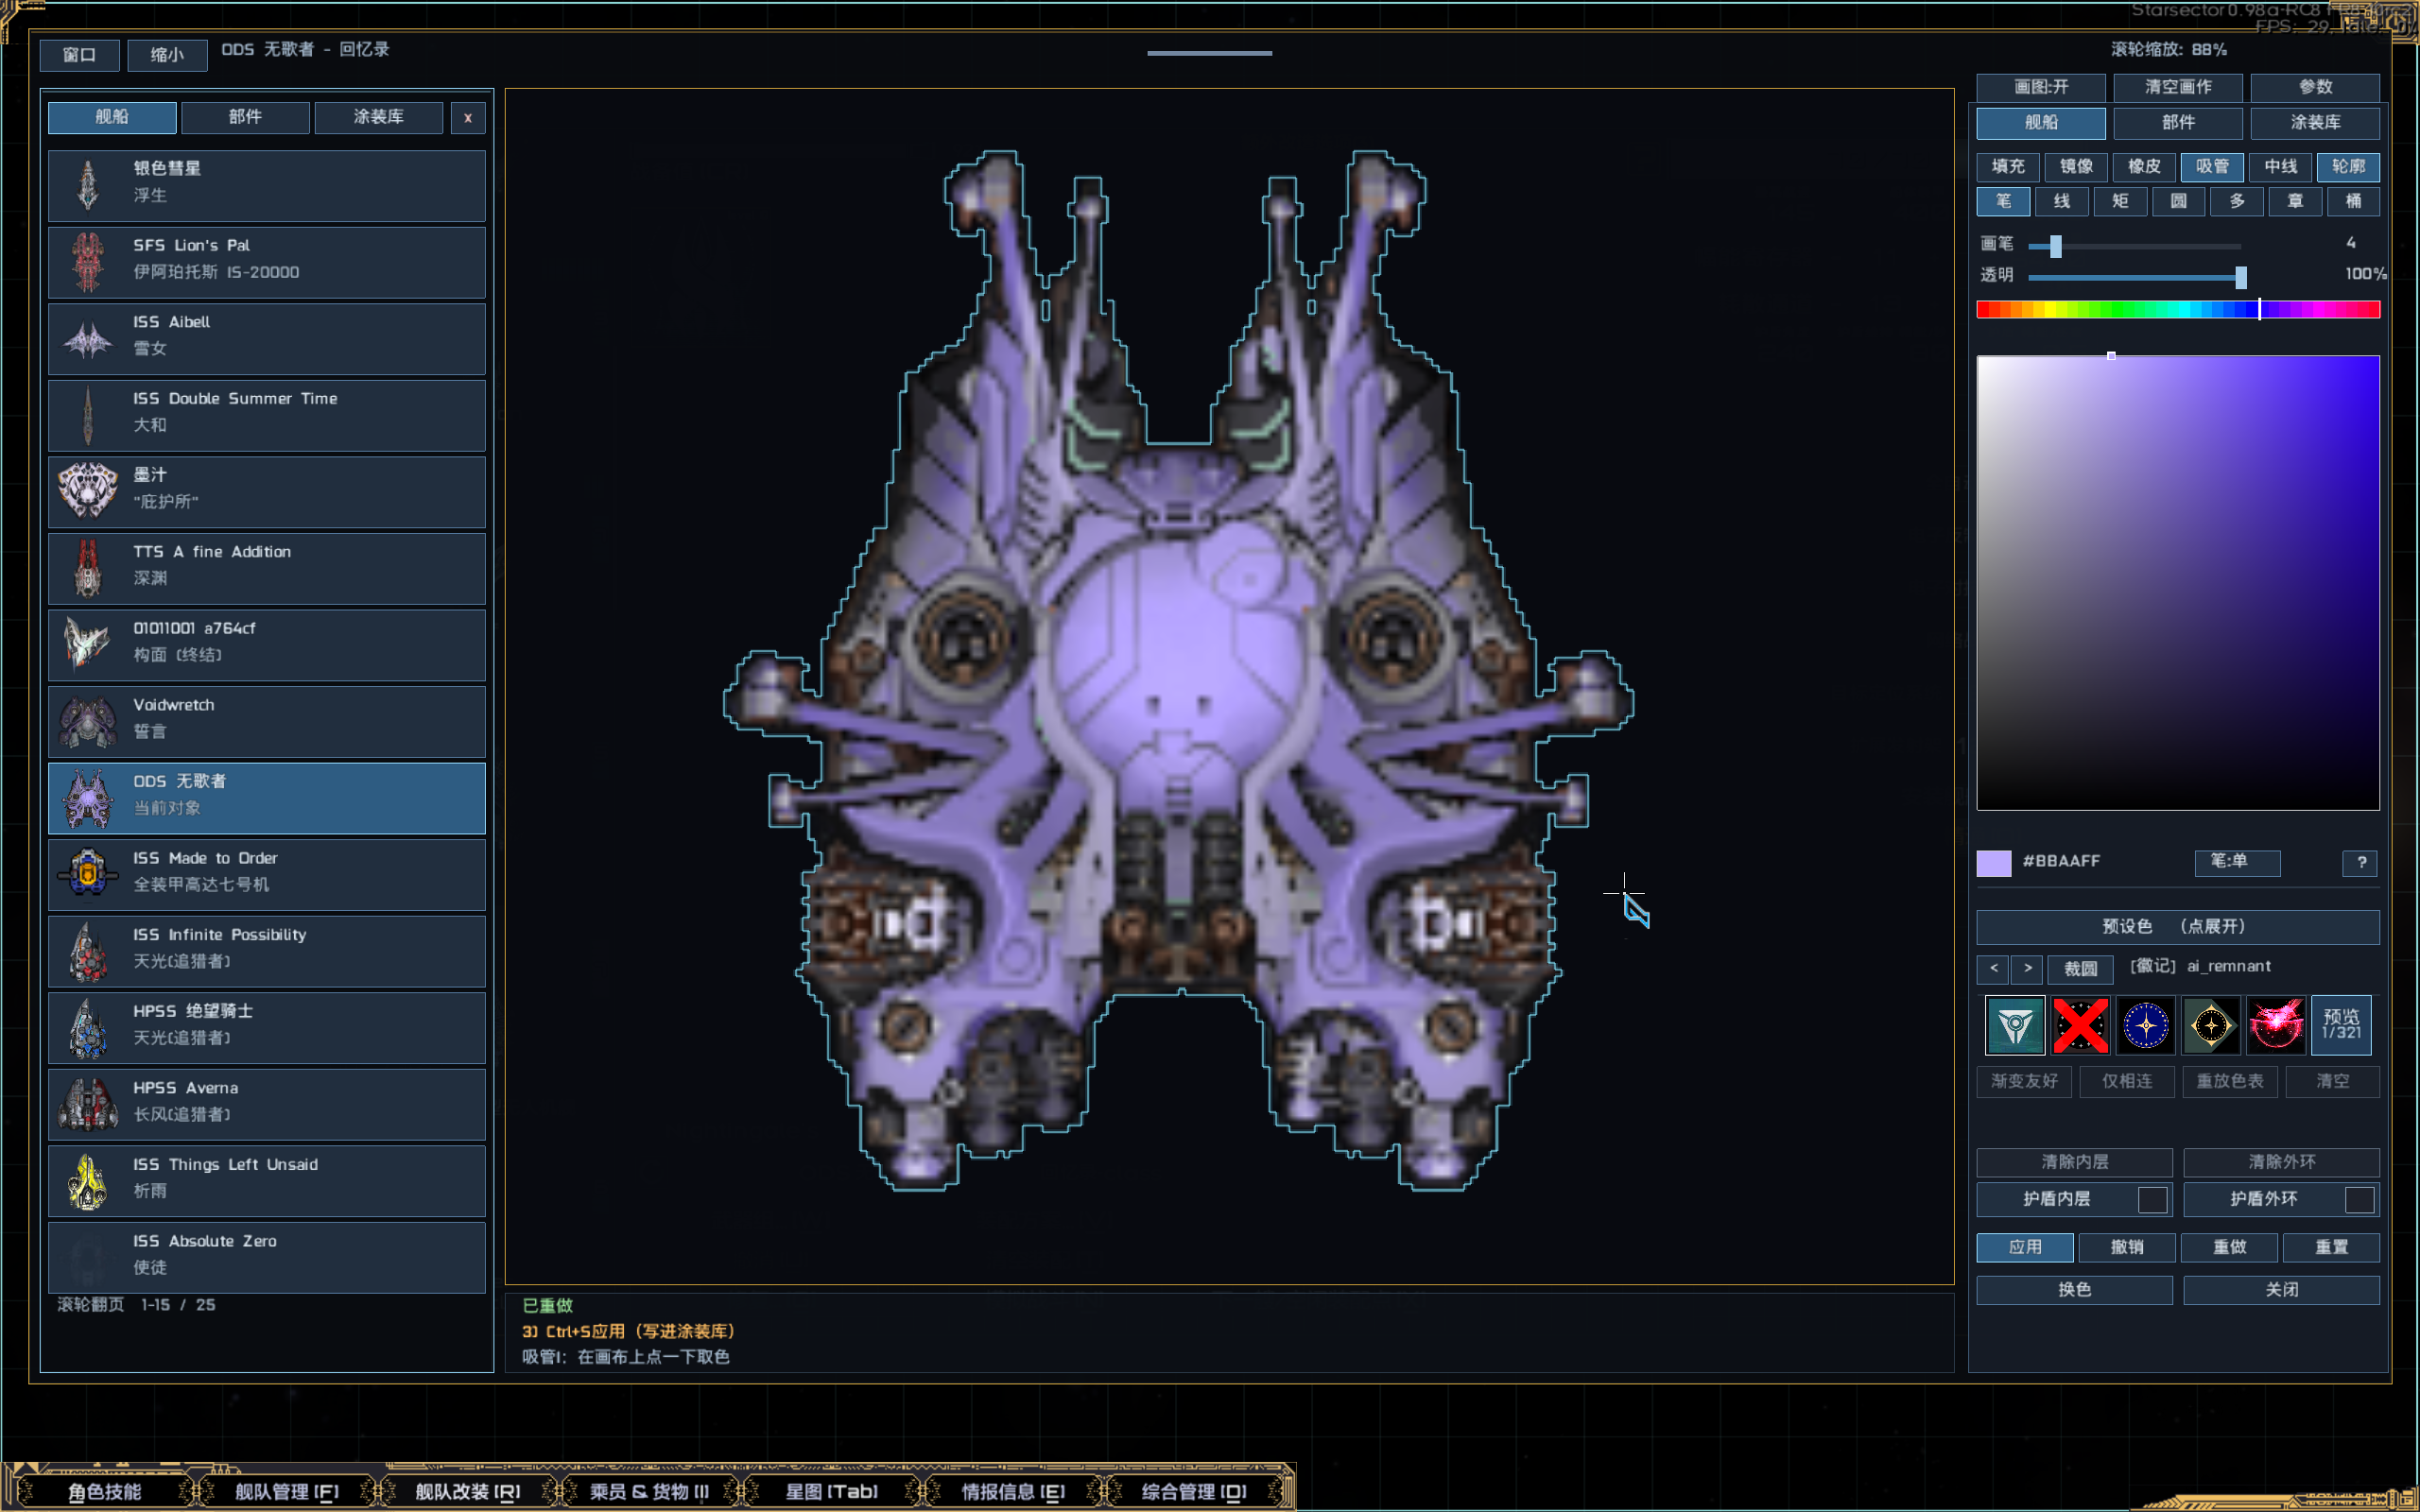
Task: Toggle the 中线 centerline option
Action: tap(2280, 167)
